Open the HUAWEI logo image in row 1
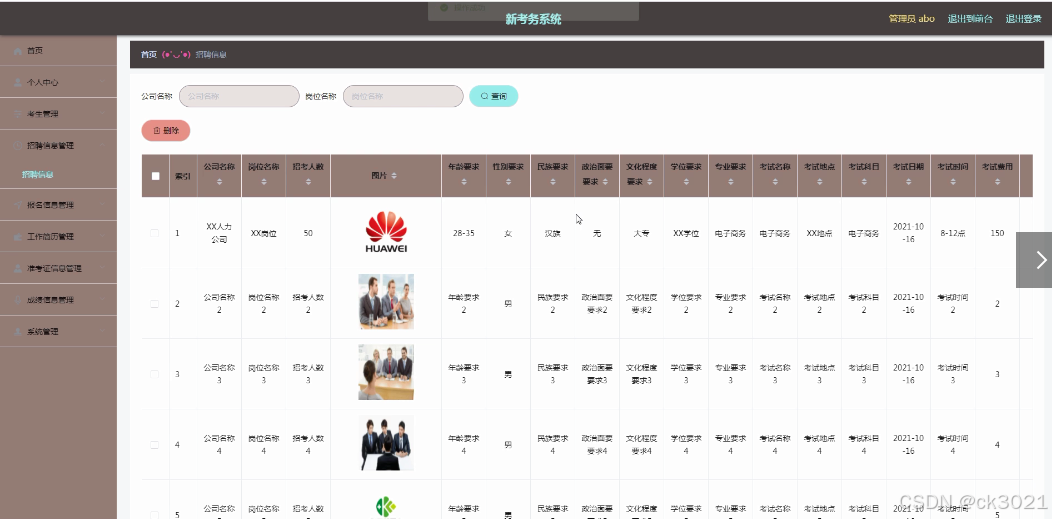1052x519 pixels. pyautogui.click(x=386, y=232)
